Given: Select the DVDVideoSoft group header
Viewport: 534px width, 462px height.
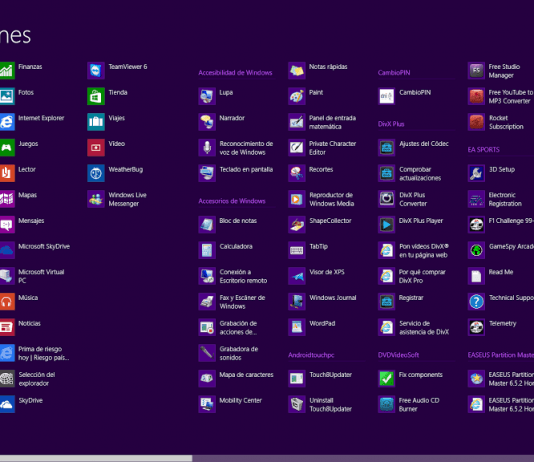Looking at the screenshot, I should click(398, 355).
